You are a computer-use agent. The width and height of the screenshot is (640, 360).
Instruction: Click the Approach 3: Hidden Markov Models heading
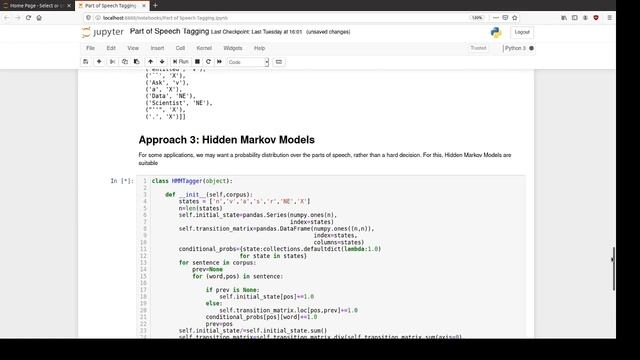(227, 140)
